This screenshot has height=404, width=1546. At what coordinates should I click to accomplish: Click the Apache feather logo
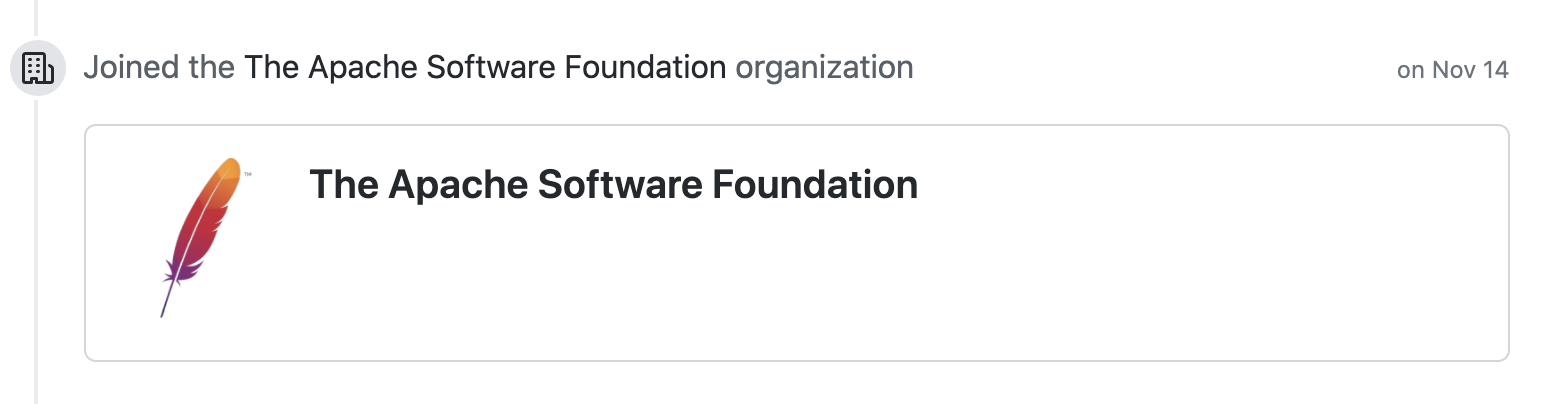(199, 234)
